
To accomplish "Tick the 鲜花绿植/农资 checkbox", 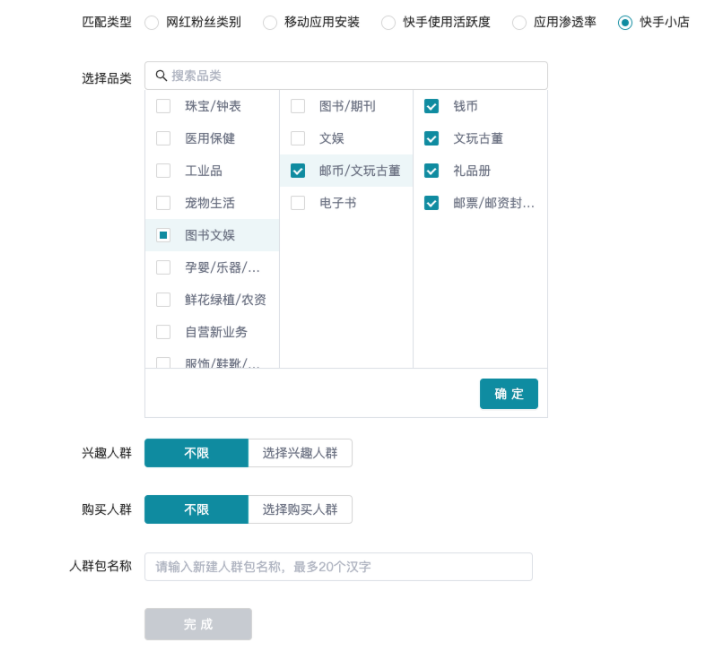I will pyautogui.click(x=163, y=299).
